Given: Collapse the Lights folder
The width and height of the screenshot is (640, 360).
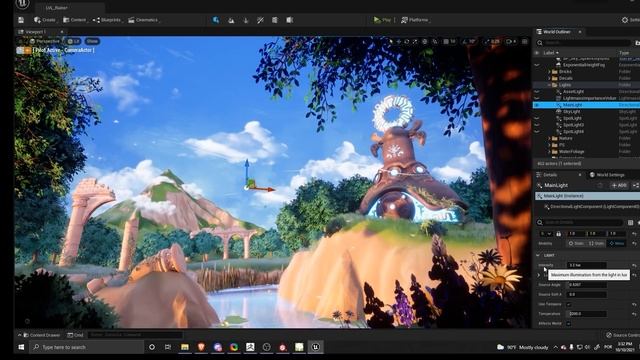Looking at the screenshot, I should [549, 85].
